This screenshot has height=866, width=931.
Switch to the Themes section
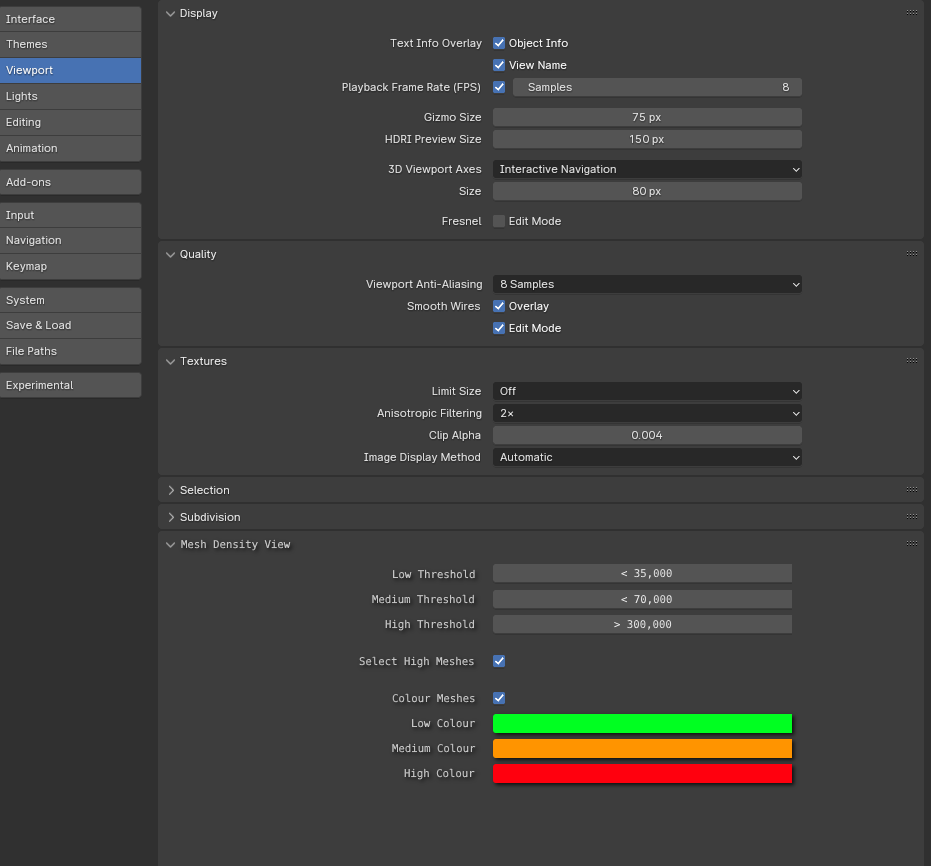point(71,45)
